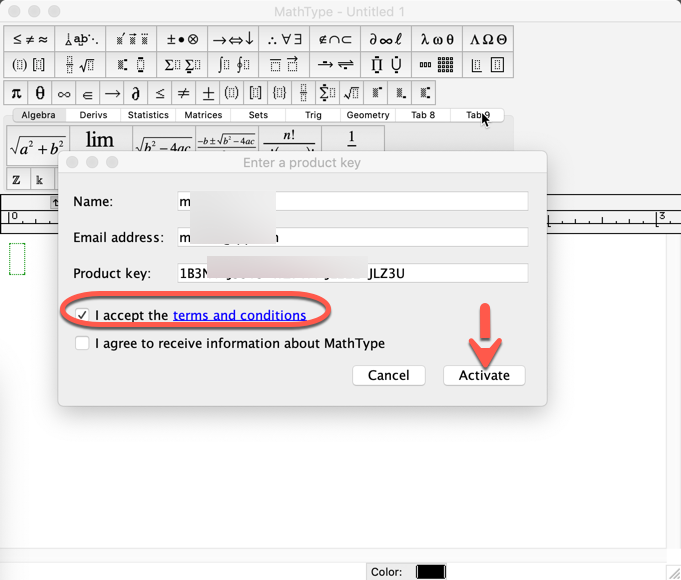Focus the Name input field
Viewport: 681px width, 580px height.
click(x=353, y=201)
